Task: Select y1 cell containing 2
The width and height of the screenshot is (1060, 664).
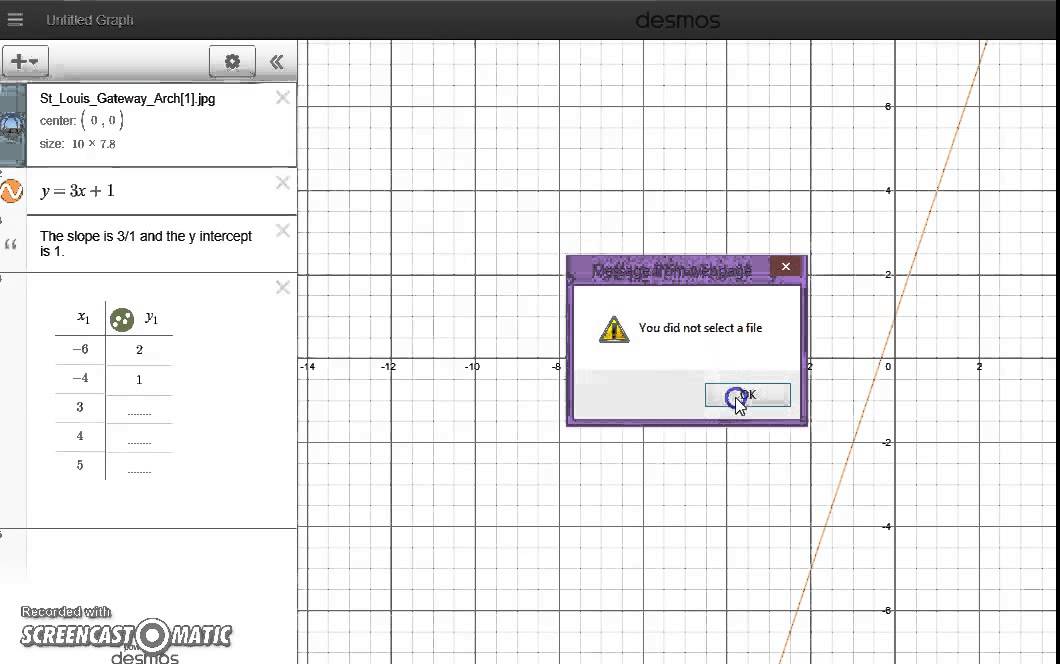Action: click(x=139, y=350)
